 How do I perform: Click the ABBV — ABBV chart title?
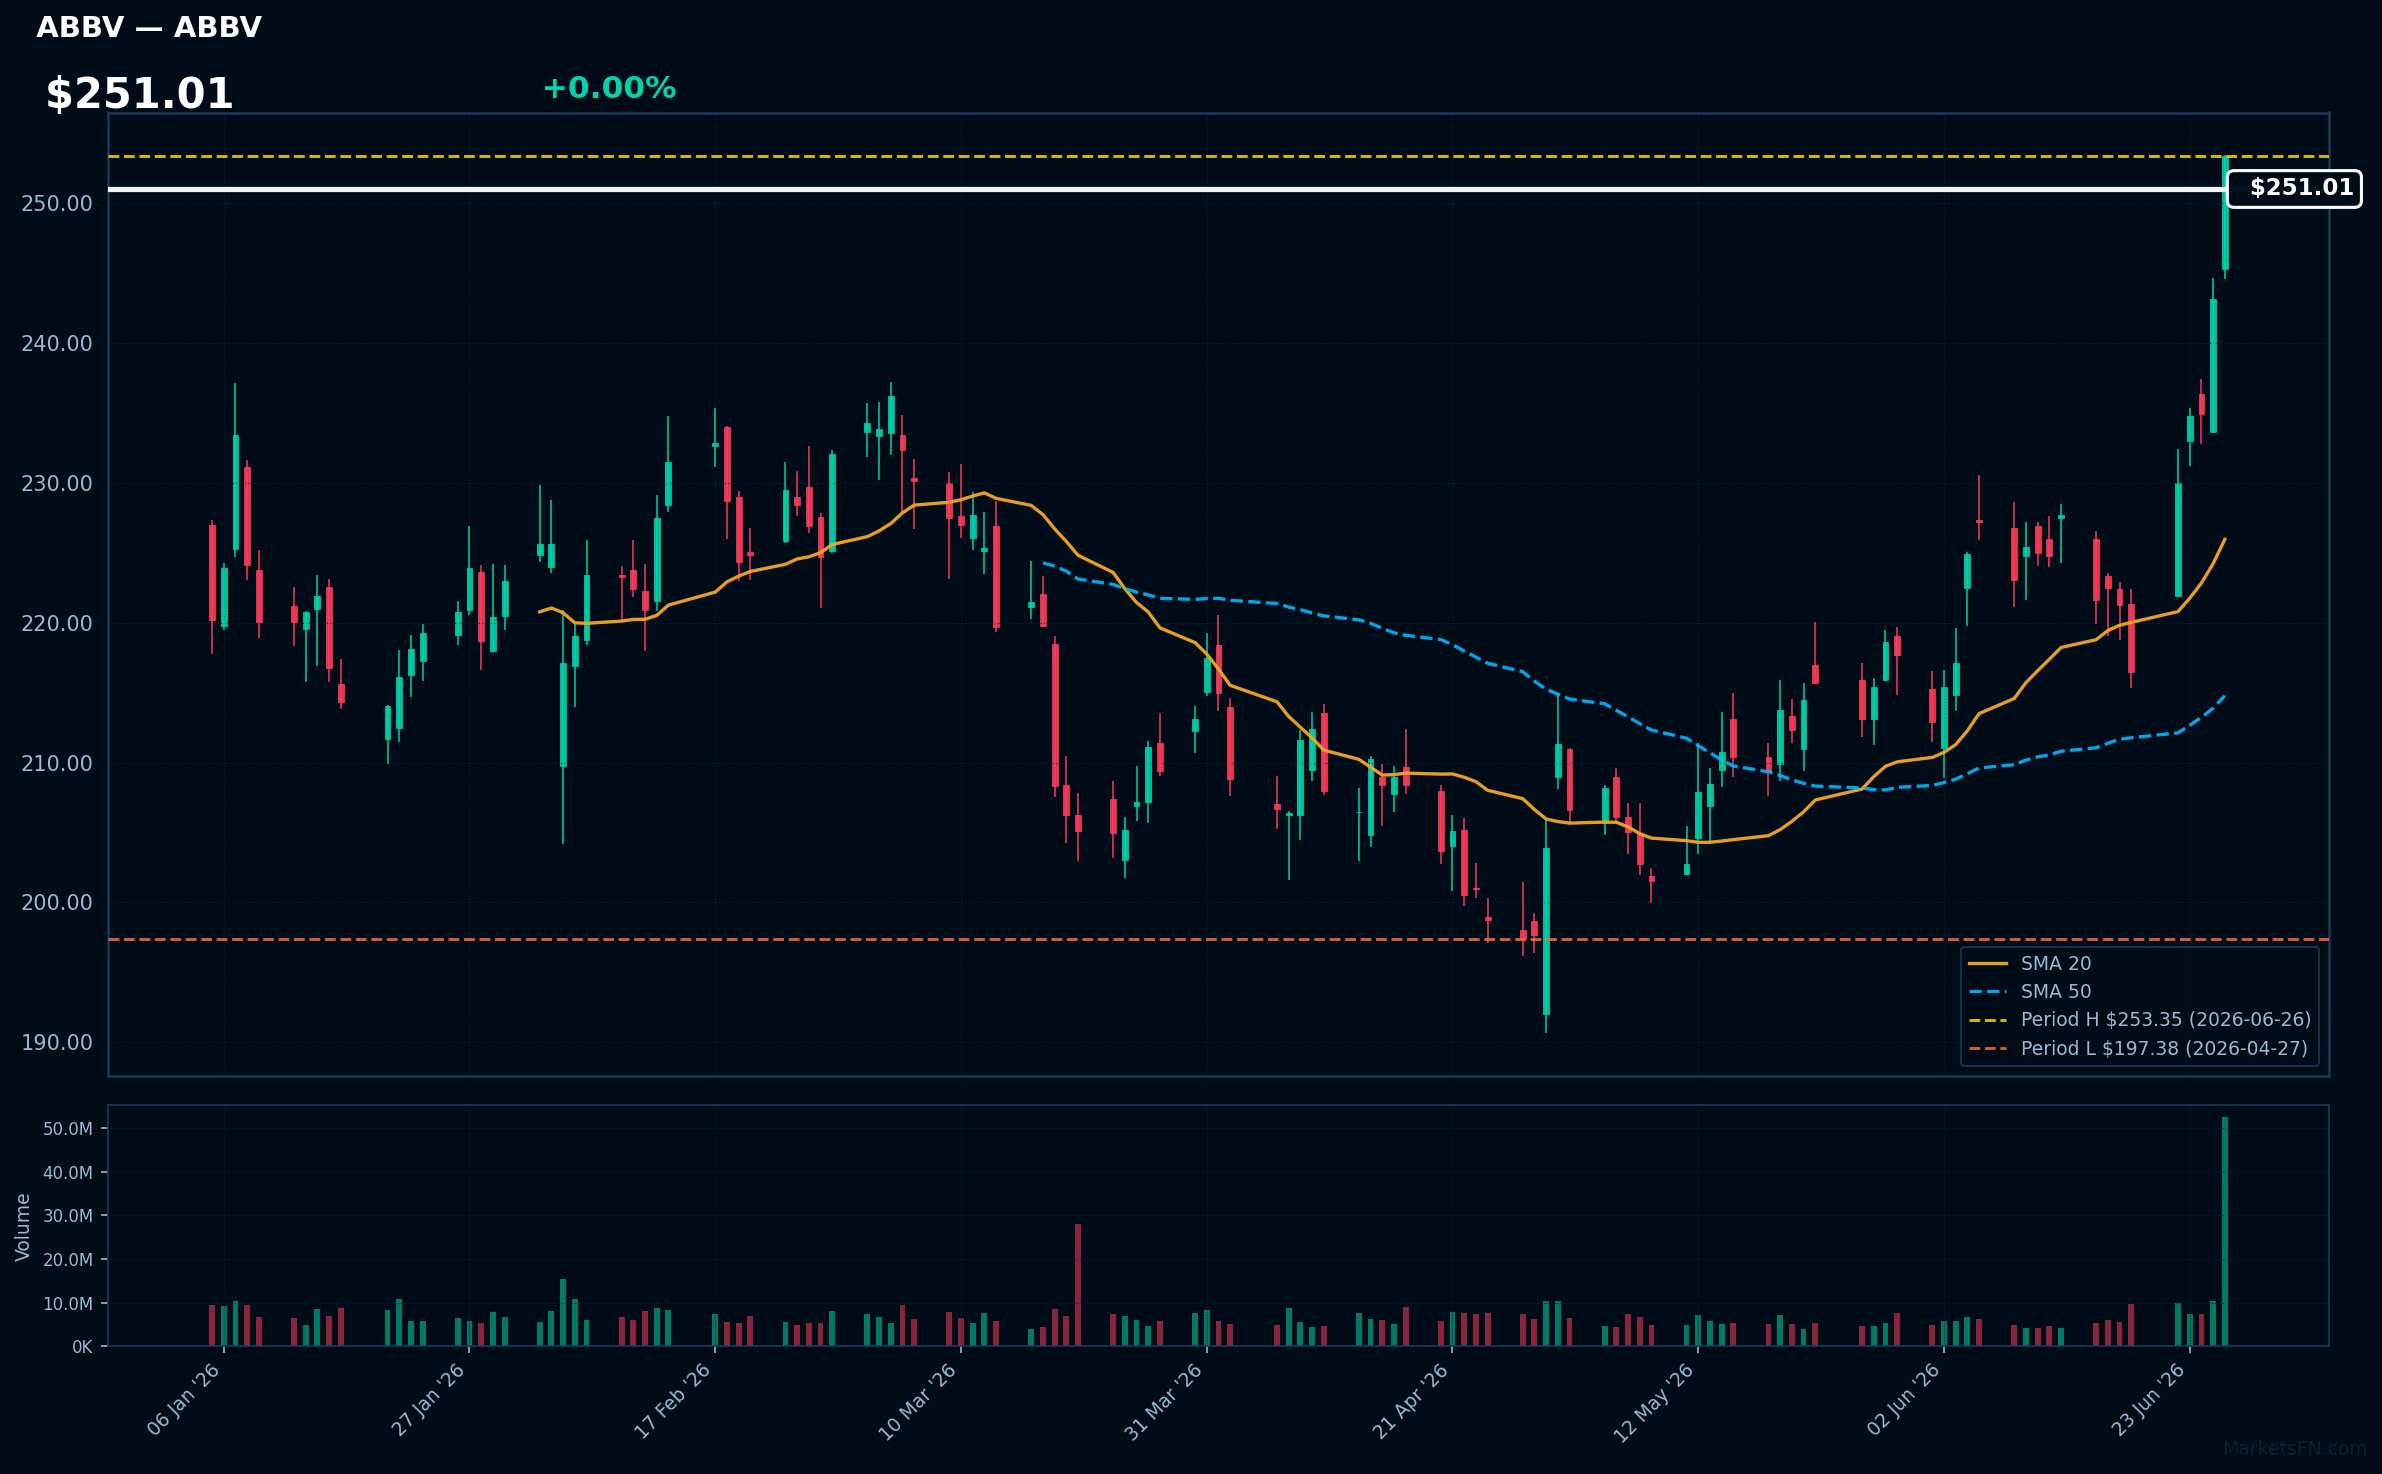149,27
